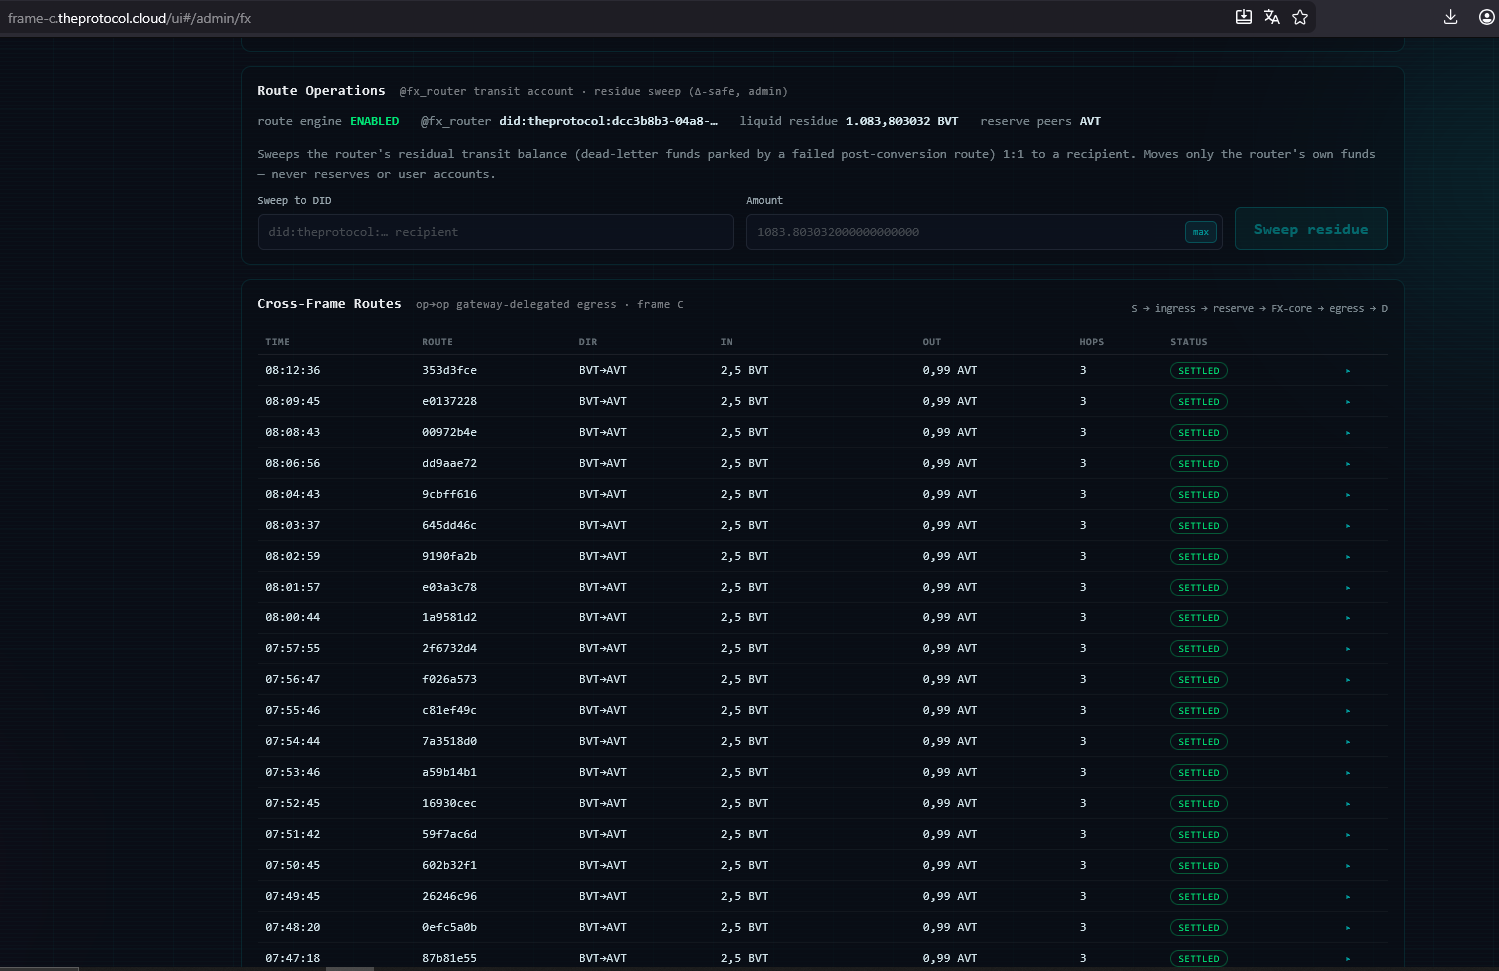Click the Sweep residue button
Image resolution: width=1499 pixels, height=971 pixels.
point(1311,229)
